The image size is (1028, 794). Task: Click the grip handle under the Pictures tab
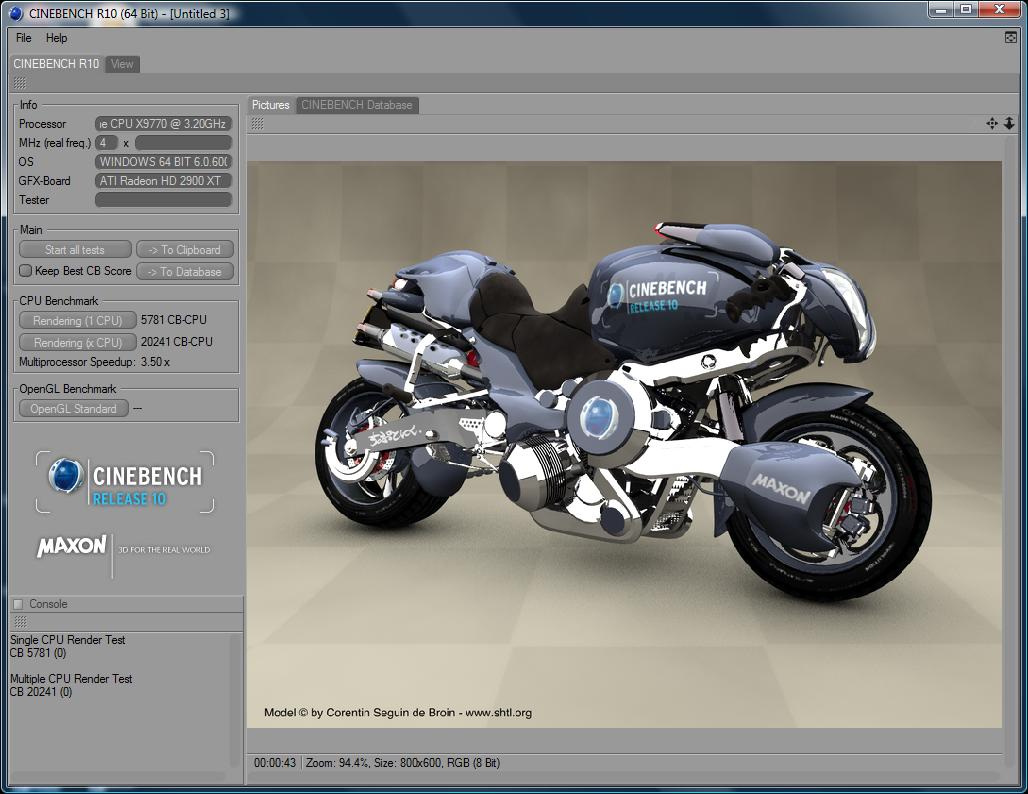[x=257, y=123]
